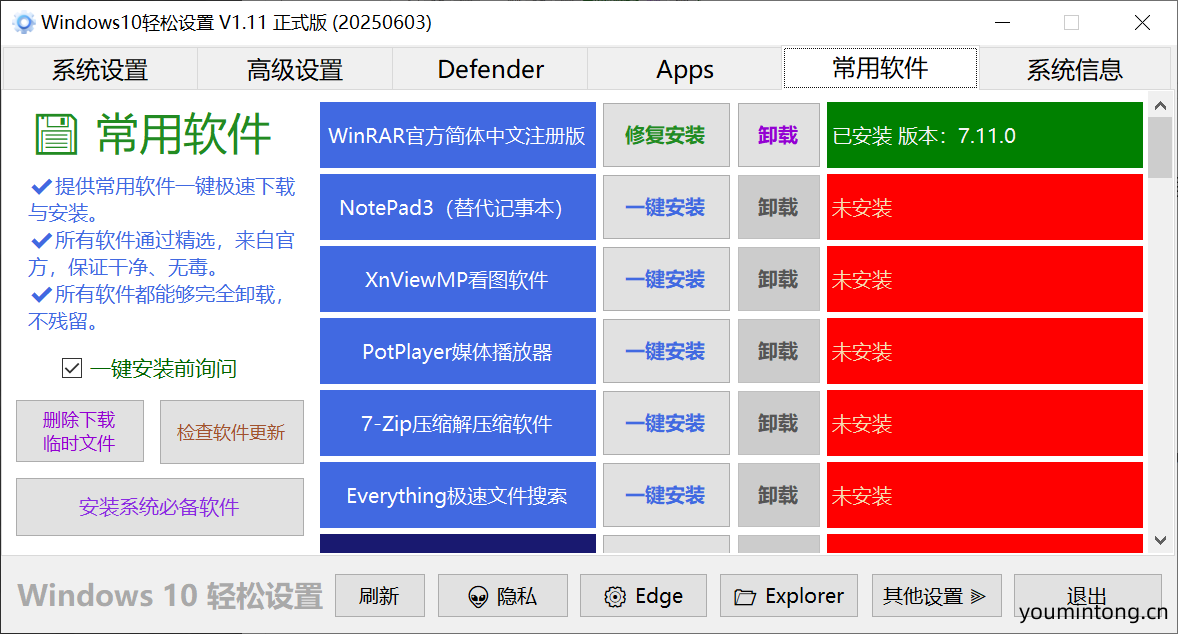Click the folder icon on Explorer button
This screenshot has height=634, width=1178.
coord(745,597)
